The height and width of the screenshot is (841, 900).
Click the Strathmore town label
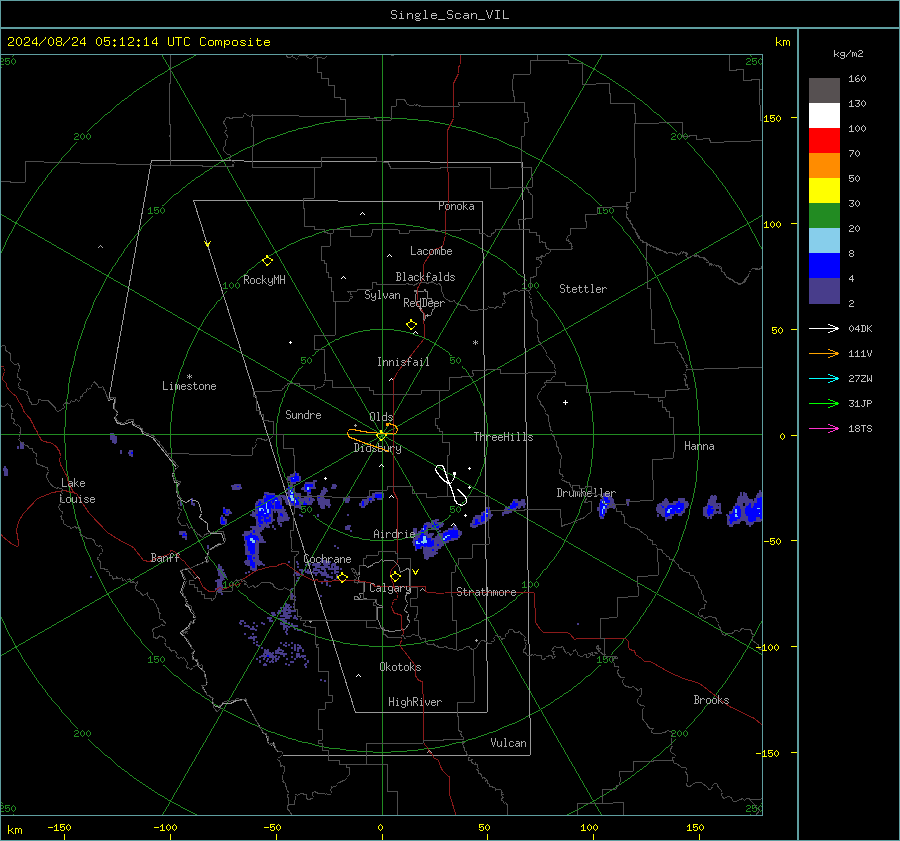[486, 592]
